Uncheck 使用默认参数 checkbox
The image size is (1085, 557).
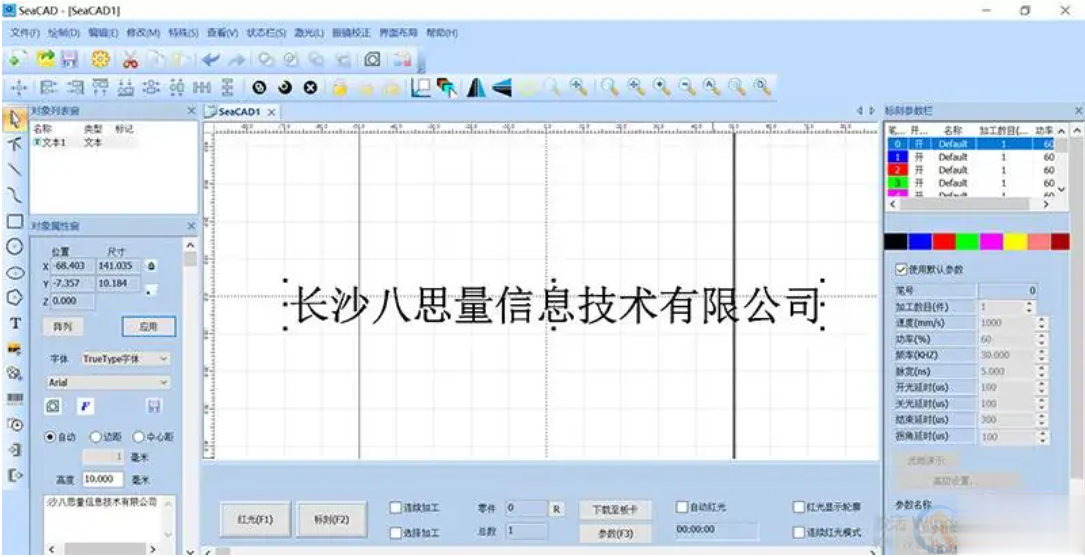tap(901, 268)
